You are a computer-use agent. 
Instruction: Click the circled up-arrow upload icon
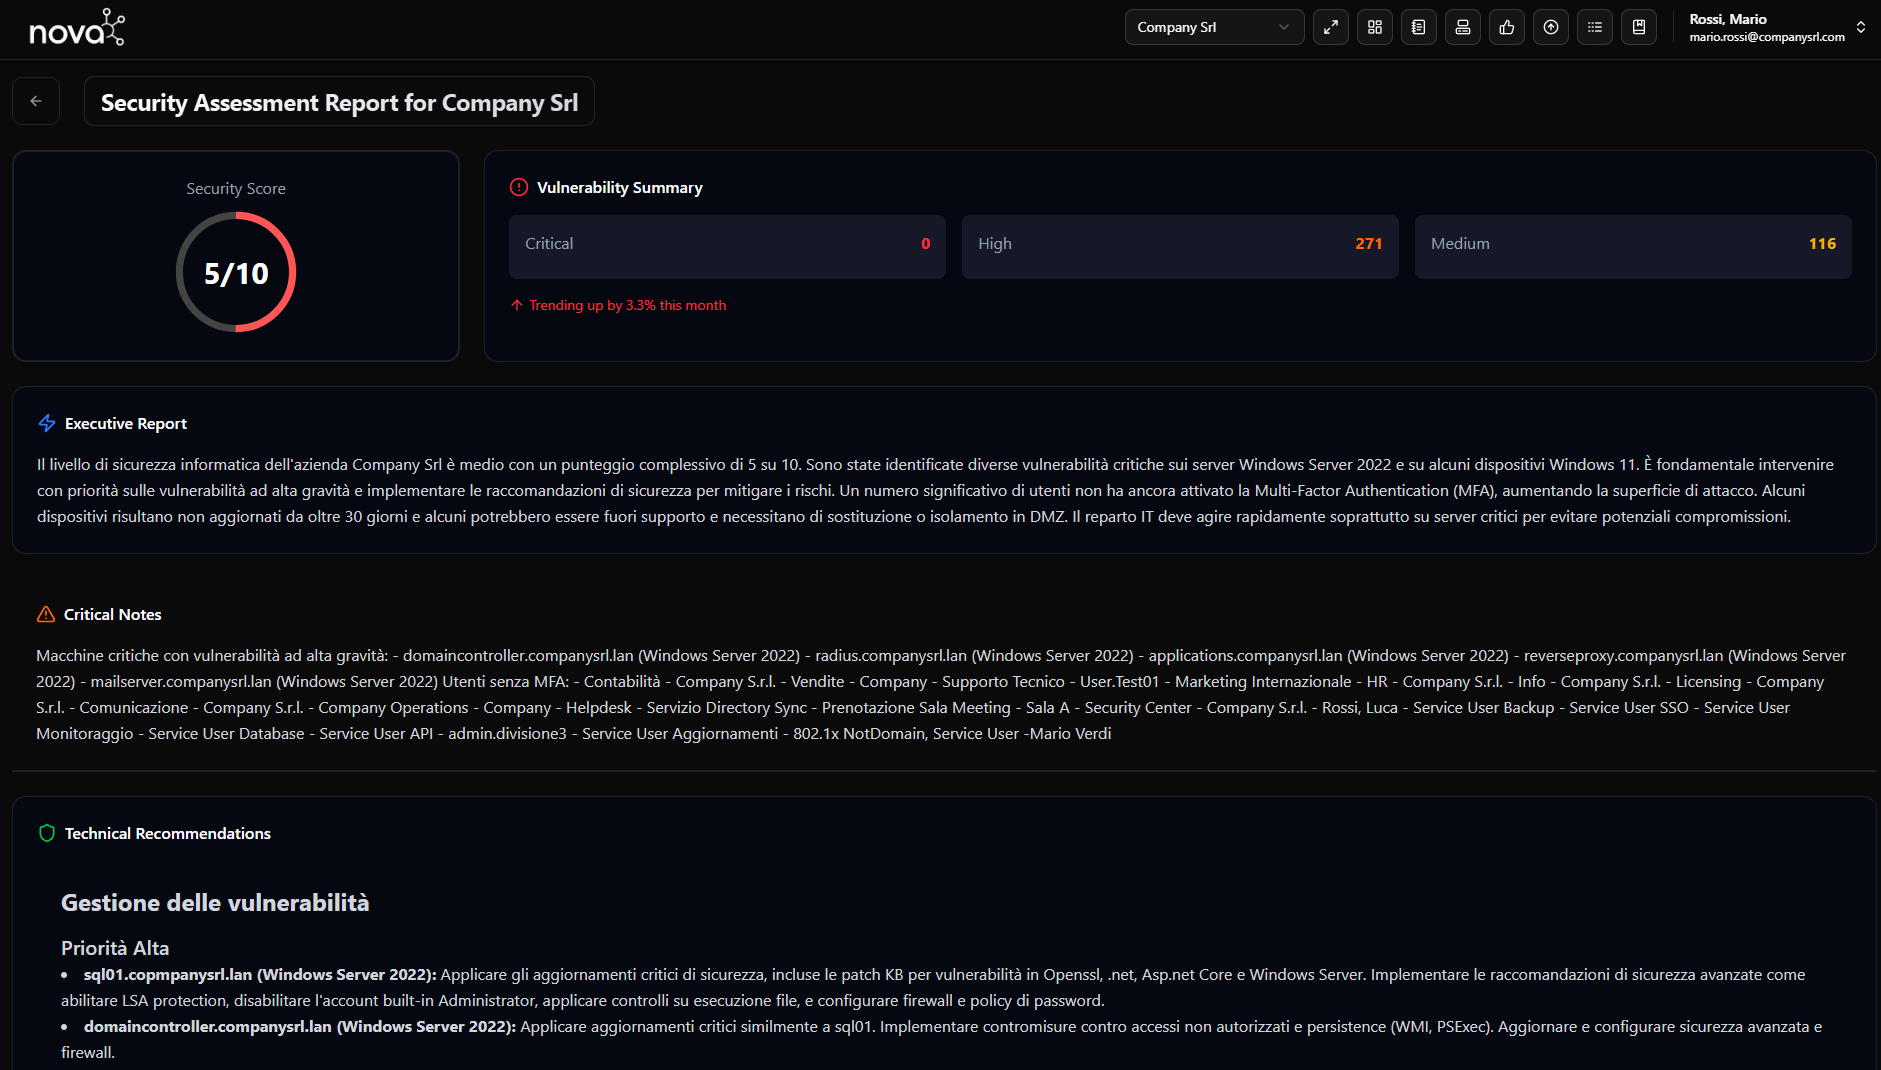1550,28
